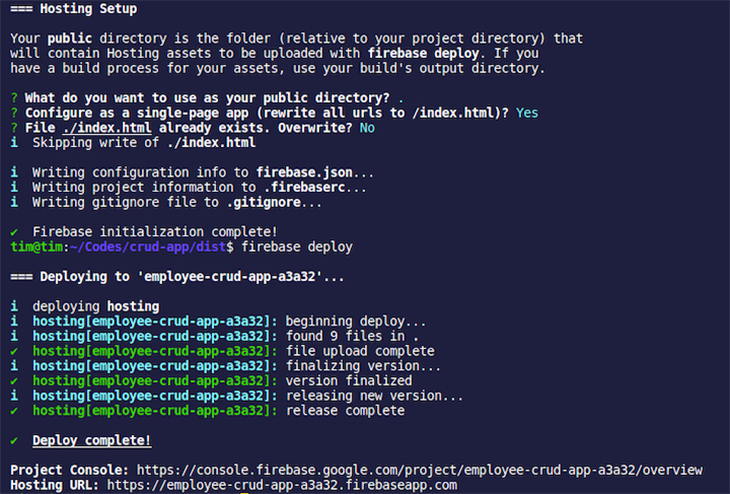The image size is (730, 494).
Task: Click the Yes answer for single-page app
Action: [x=527, y=113]
